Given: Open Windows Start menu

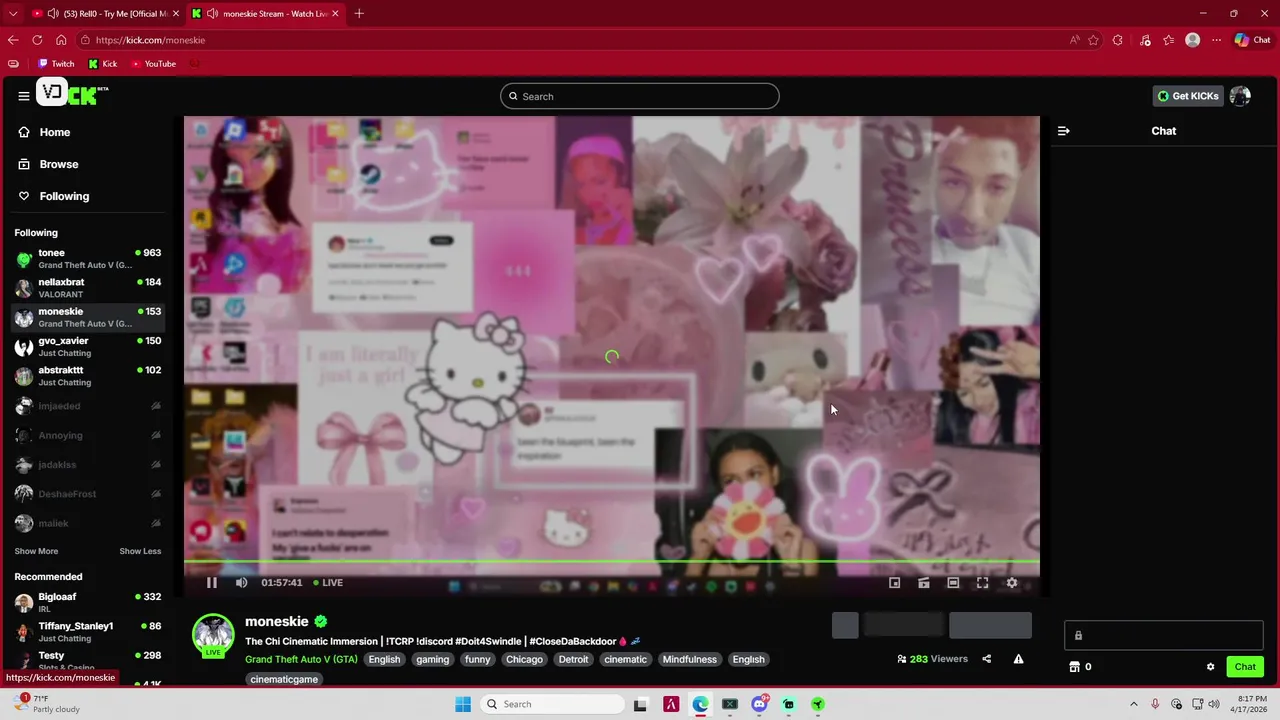Looking at the screenshot, I should click(x=463, y=704).
